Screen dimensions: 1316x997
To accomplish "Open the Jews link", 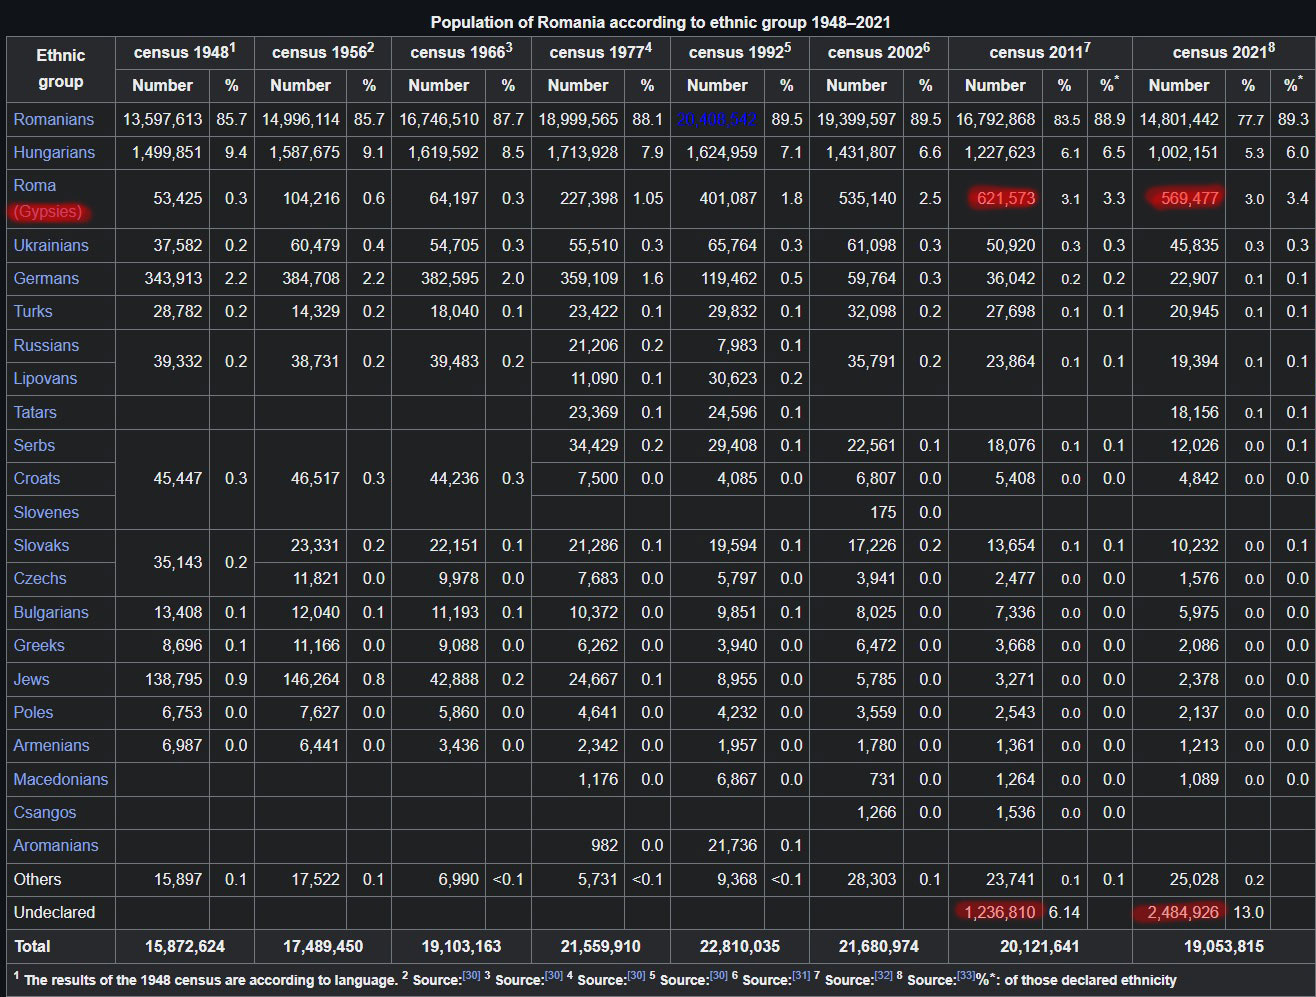I will (31, 679).
